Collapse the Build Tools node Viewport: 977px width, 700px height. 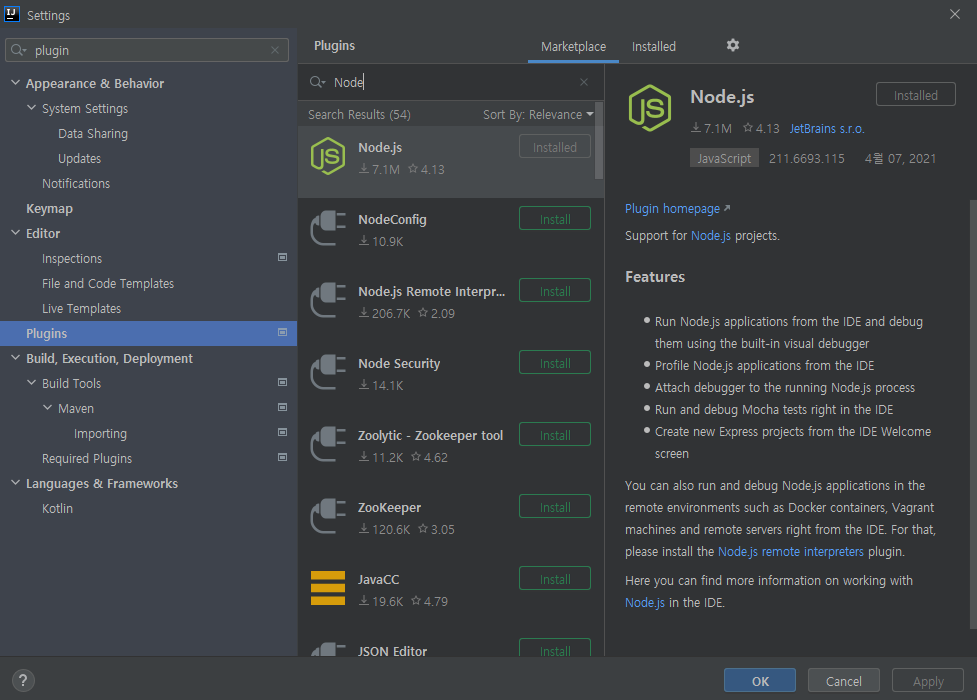click(31, 382)
